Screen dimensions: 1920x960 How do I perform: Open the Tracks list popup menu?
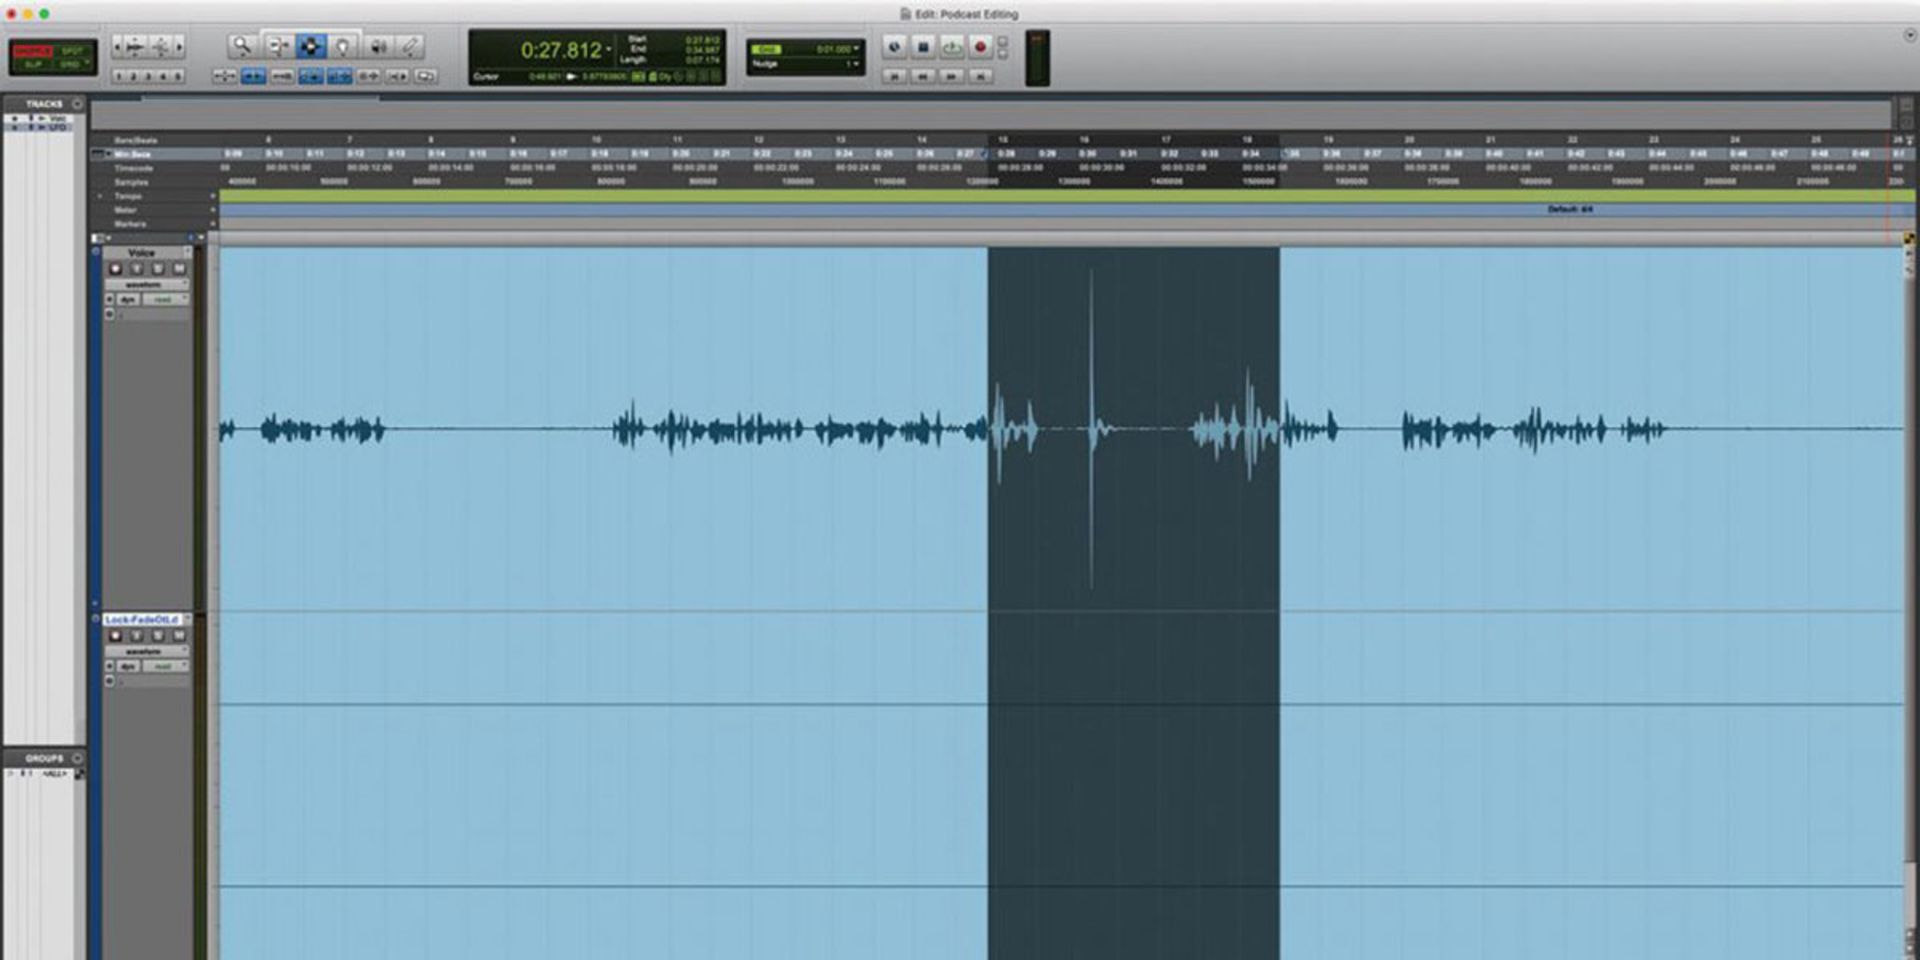click(x=78, y=104)
